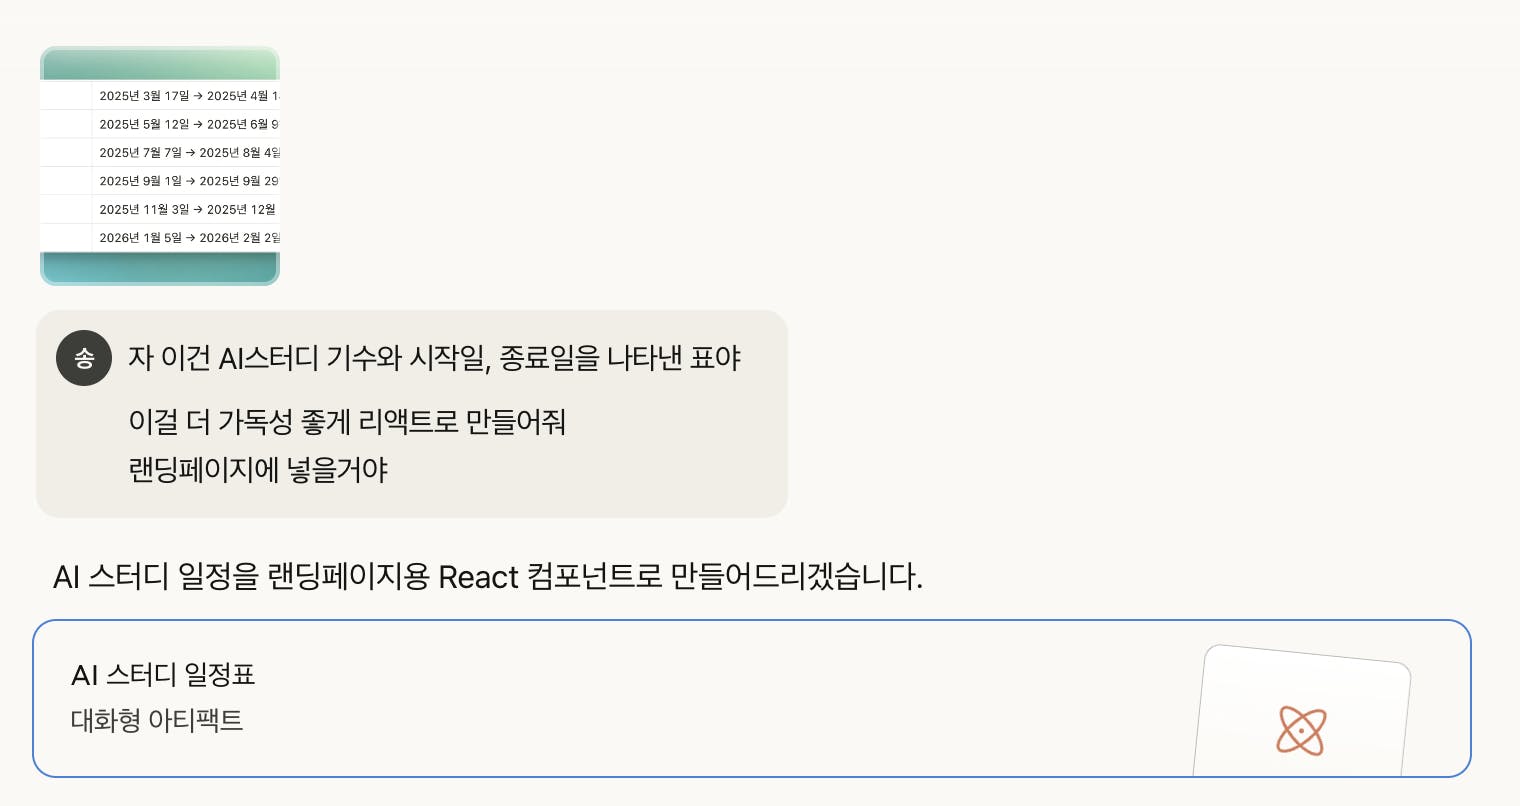1520x806 pixels.
Task: Click the 2025년 9월 1일 row in thumbnail
Action: click(186, 181)
